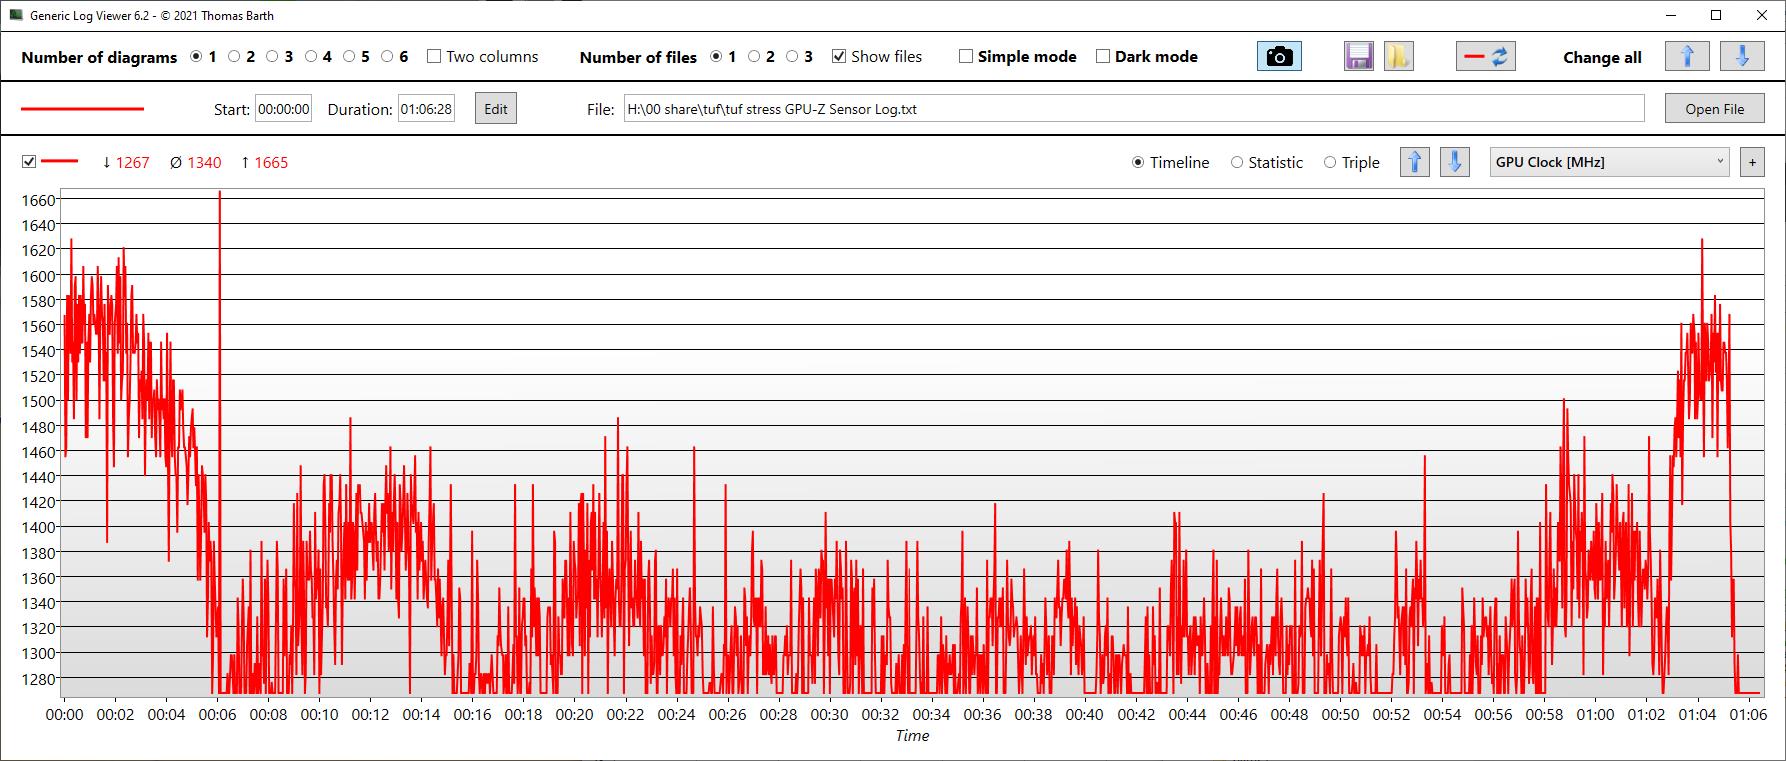Move diagram sensor down with blue arrow
Image resolution: width=1786 pixels, height=761 pixels.
click(x=1454, y=162)
